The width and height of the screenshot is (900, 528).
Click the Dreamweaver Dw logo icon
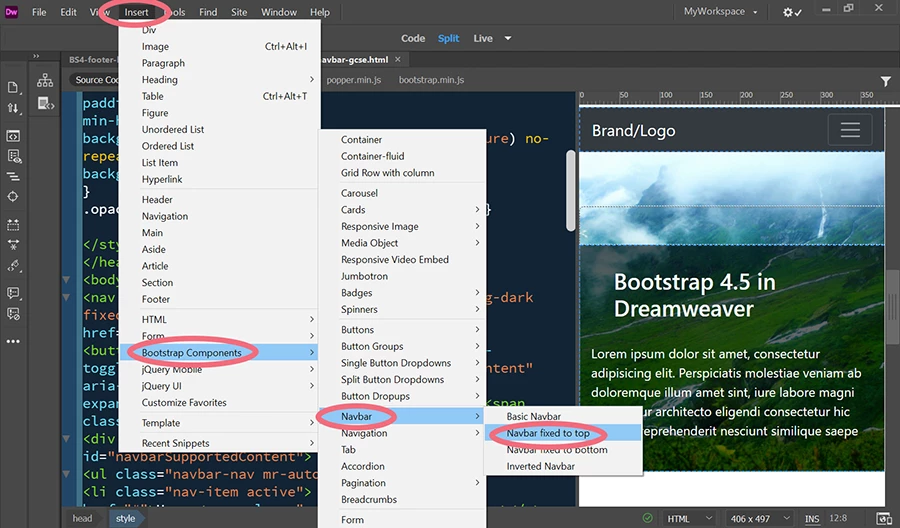click(x=11, y=11)
